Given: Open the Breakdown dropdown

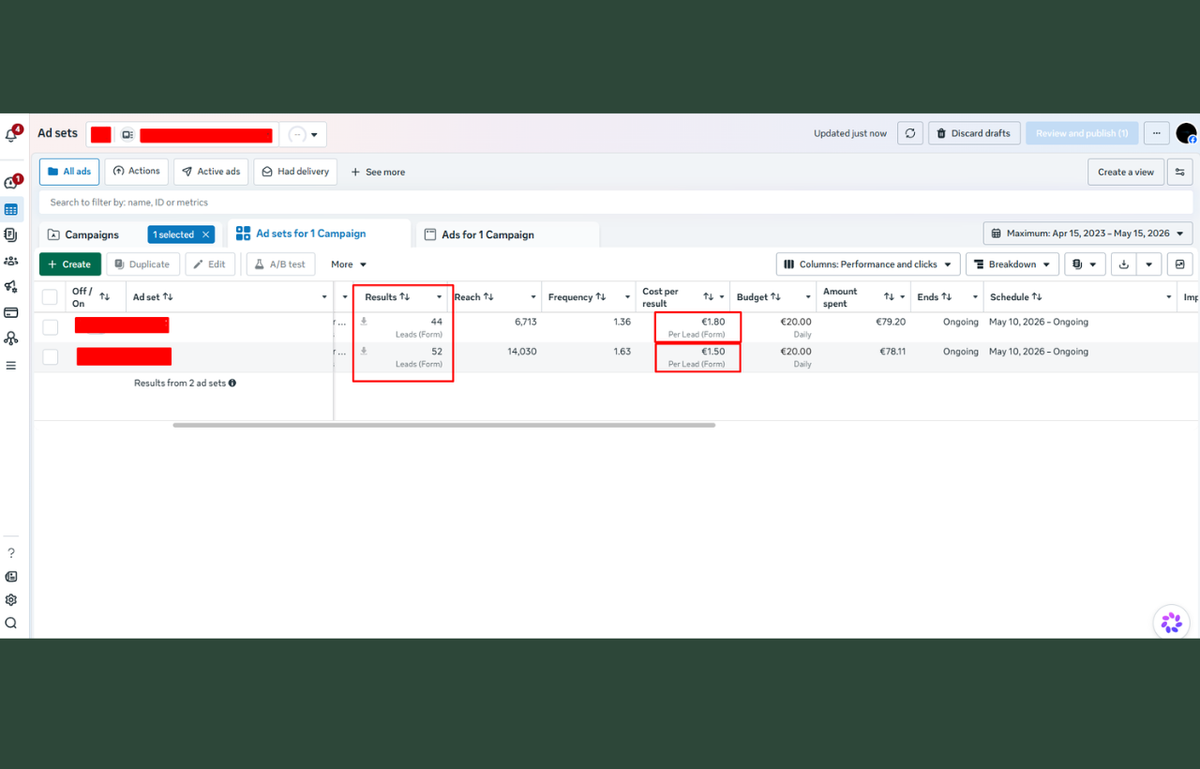Looking at the screenshot, I should [1012, 264].
